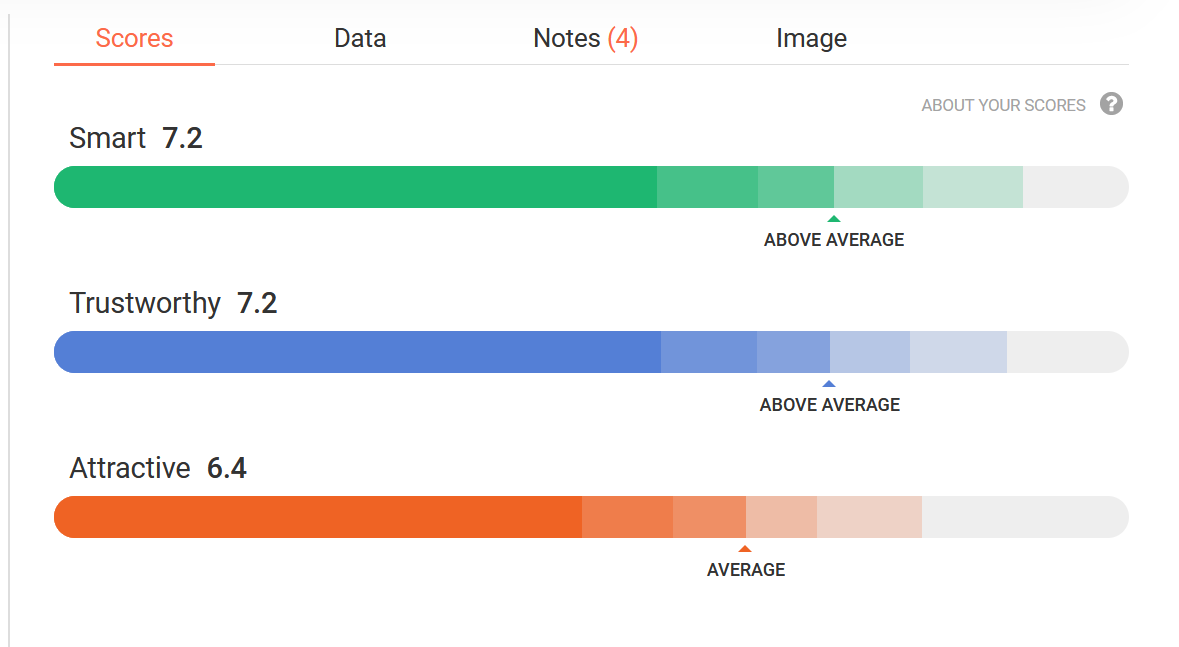Image resolution: width=1179 pixels, height=647 pixels.
Task: Select the Image tab
Action: 811,38
